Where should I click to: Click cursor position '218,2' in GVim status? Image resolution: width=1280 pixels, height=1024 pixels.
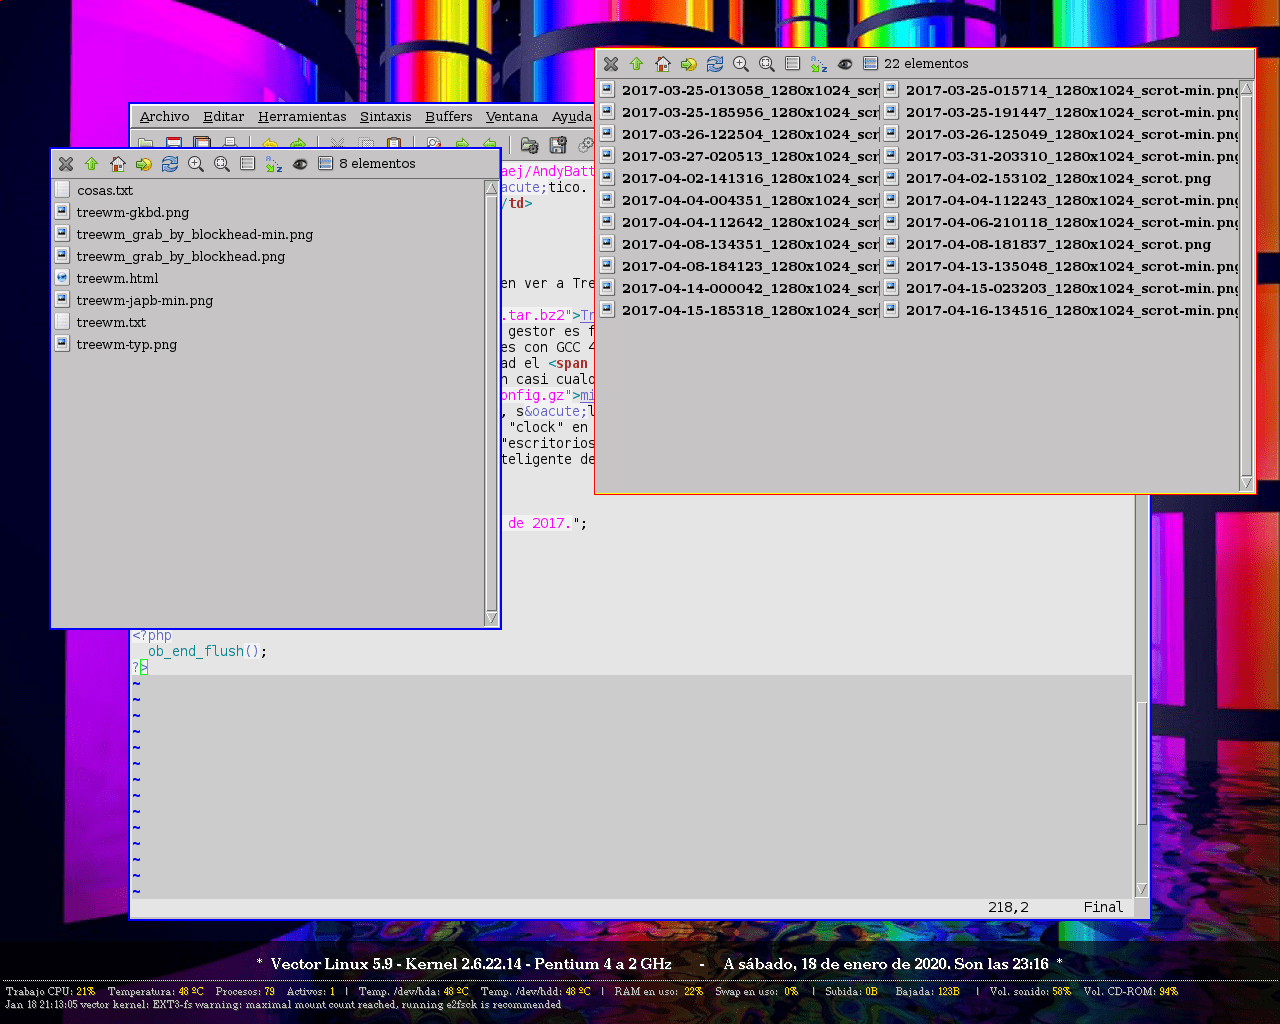(x=1008, y=907)
